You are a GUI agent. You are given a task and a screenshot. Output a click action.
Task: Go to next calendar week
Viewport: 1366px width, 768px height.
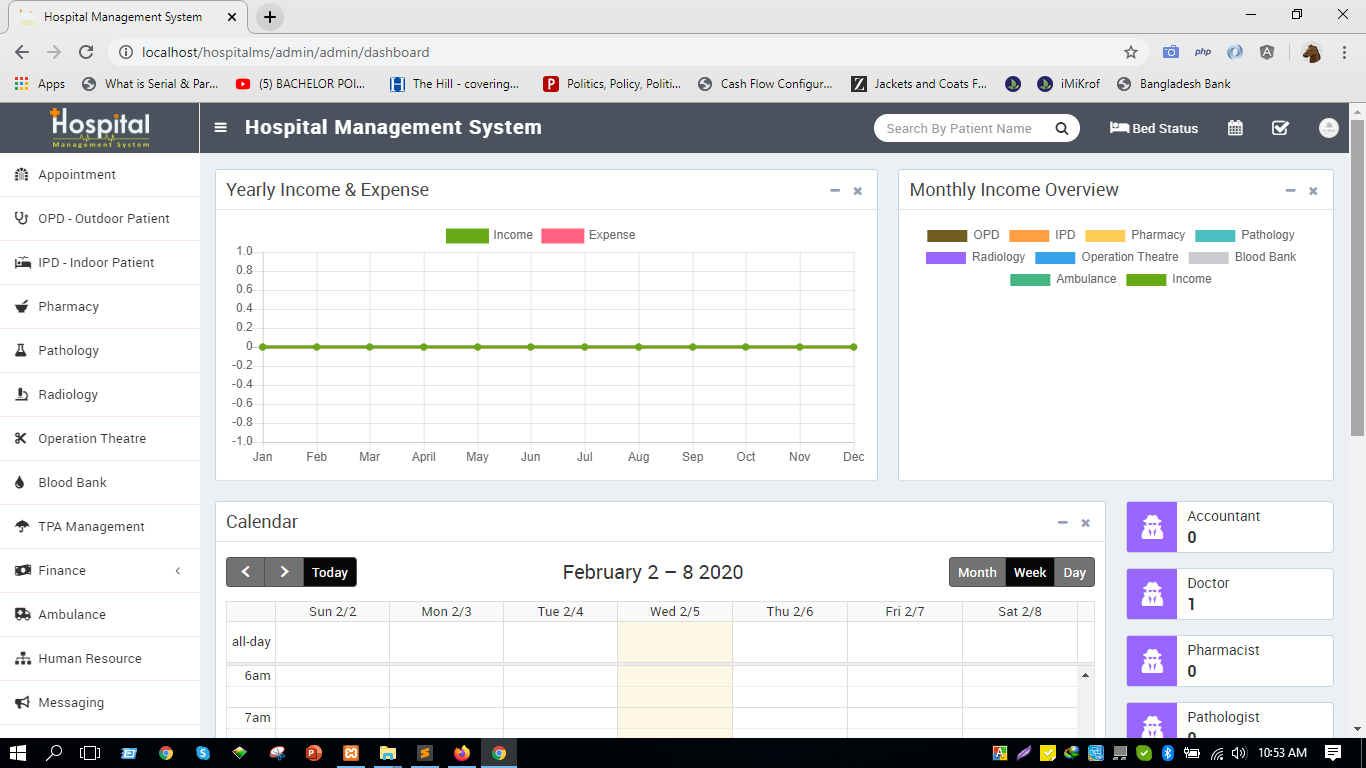coord(284,572)
